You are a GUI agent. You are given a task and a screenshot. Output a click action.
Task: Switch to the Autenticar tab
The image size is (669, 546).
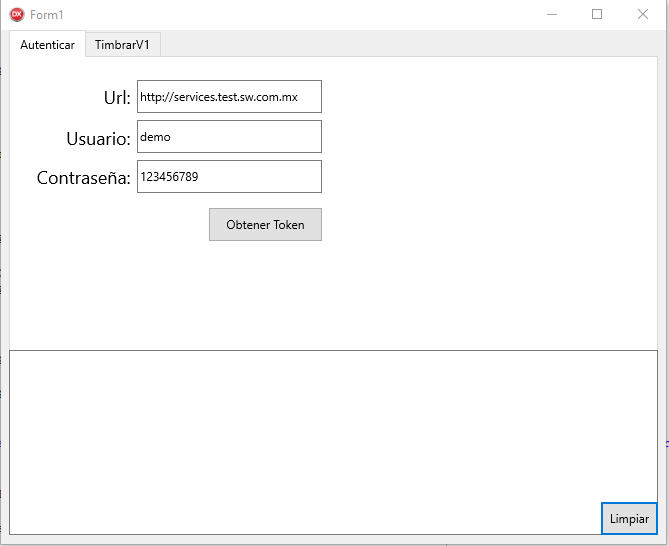pos(47,45)
